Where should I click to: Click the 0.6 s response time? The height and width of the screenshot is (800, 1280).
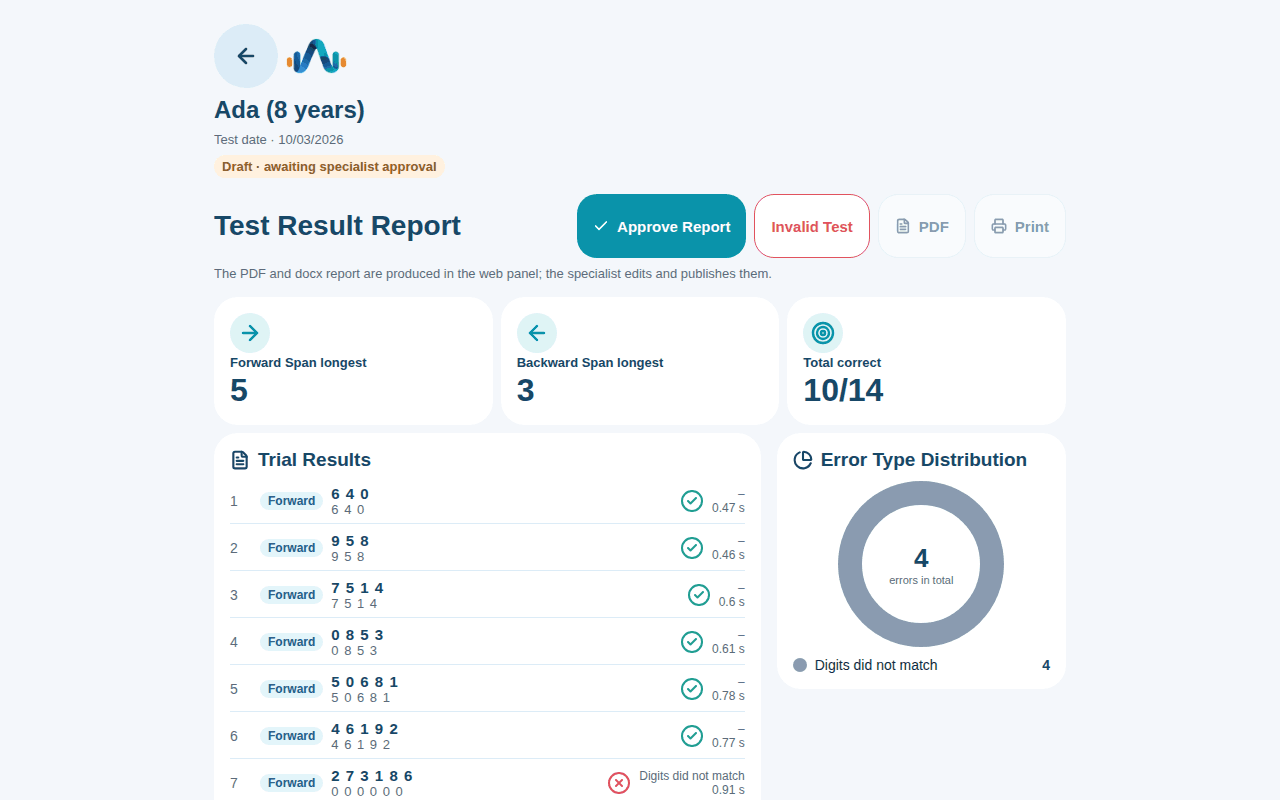click(732, 602)
